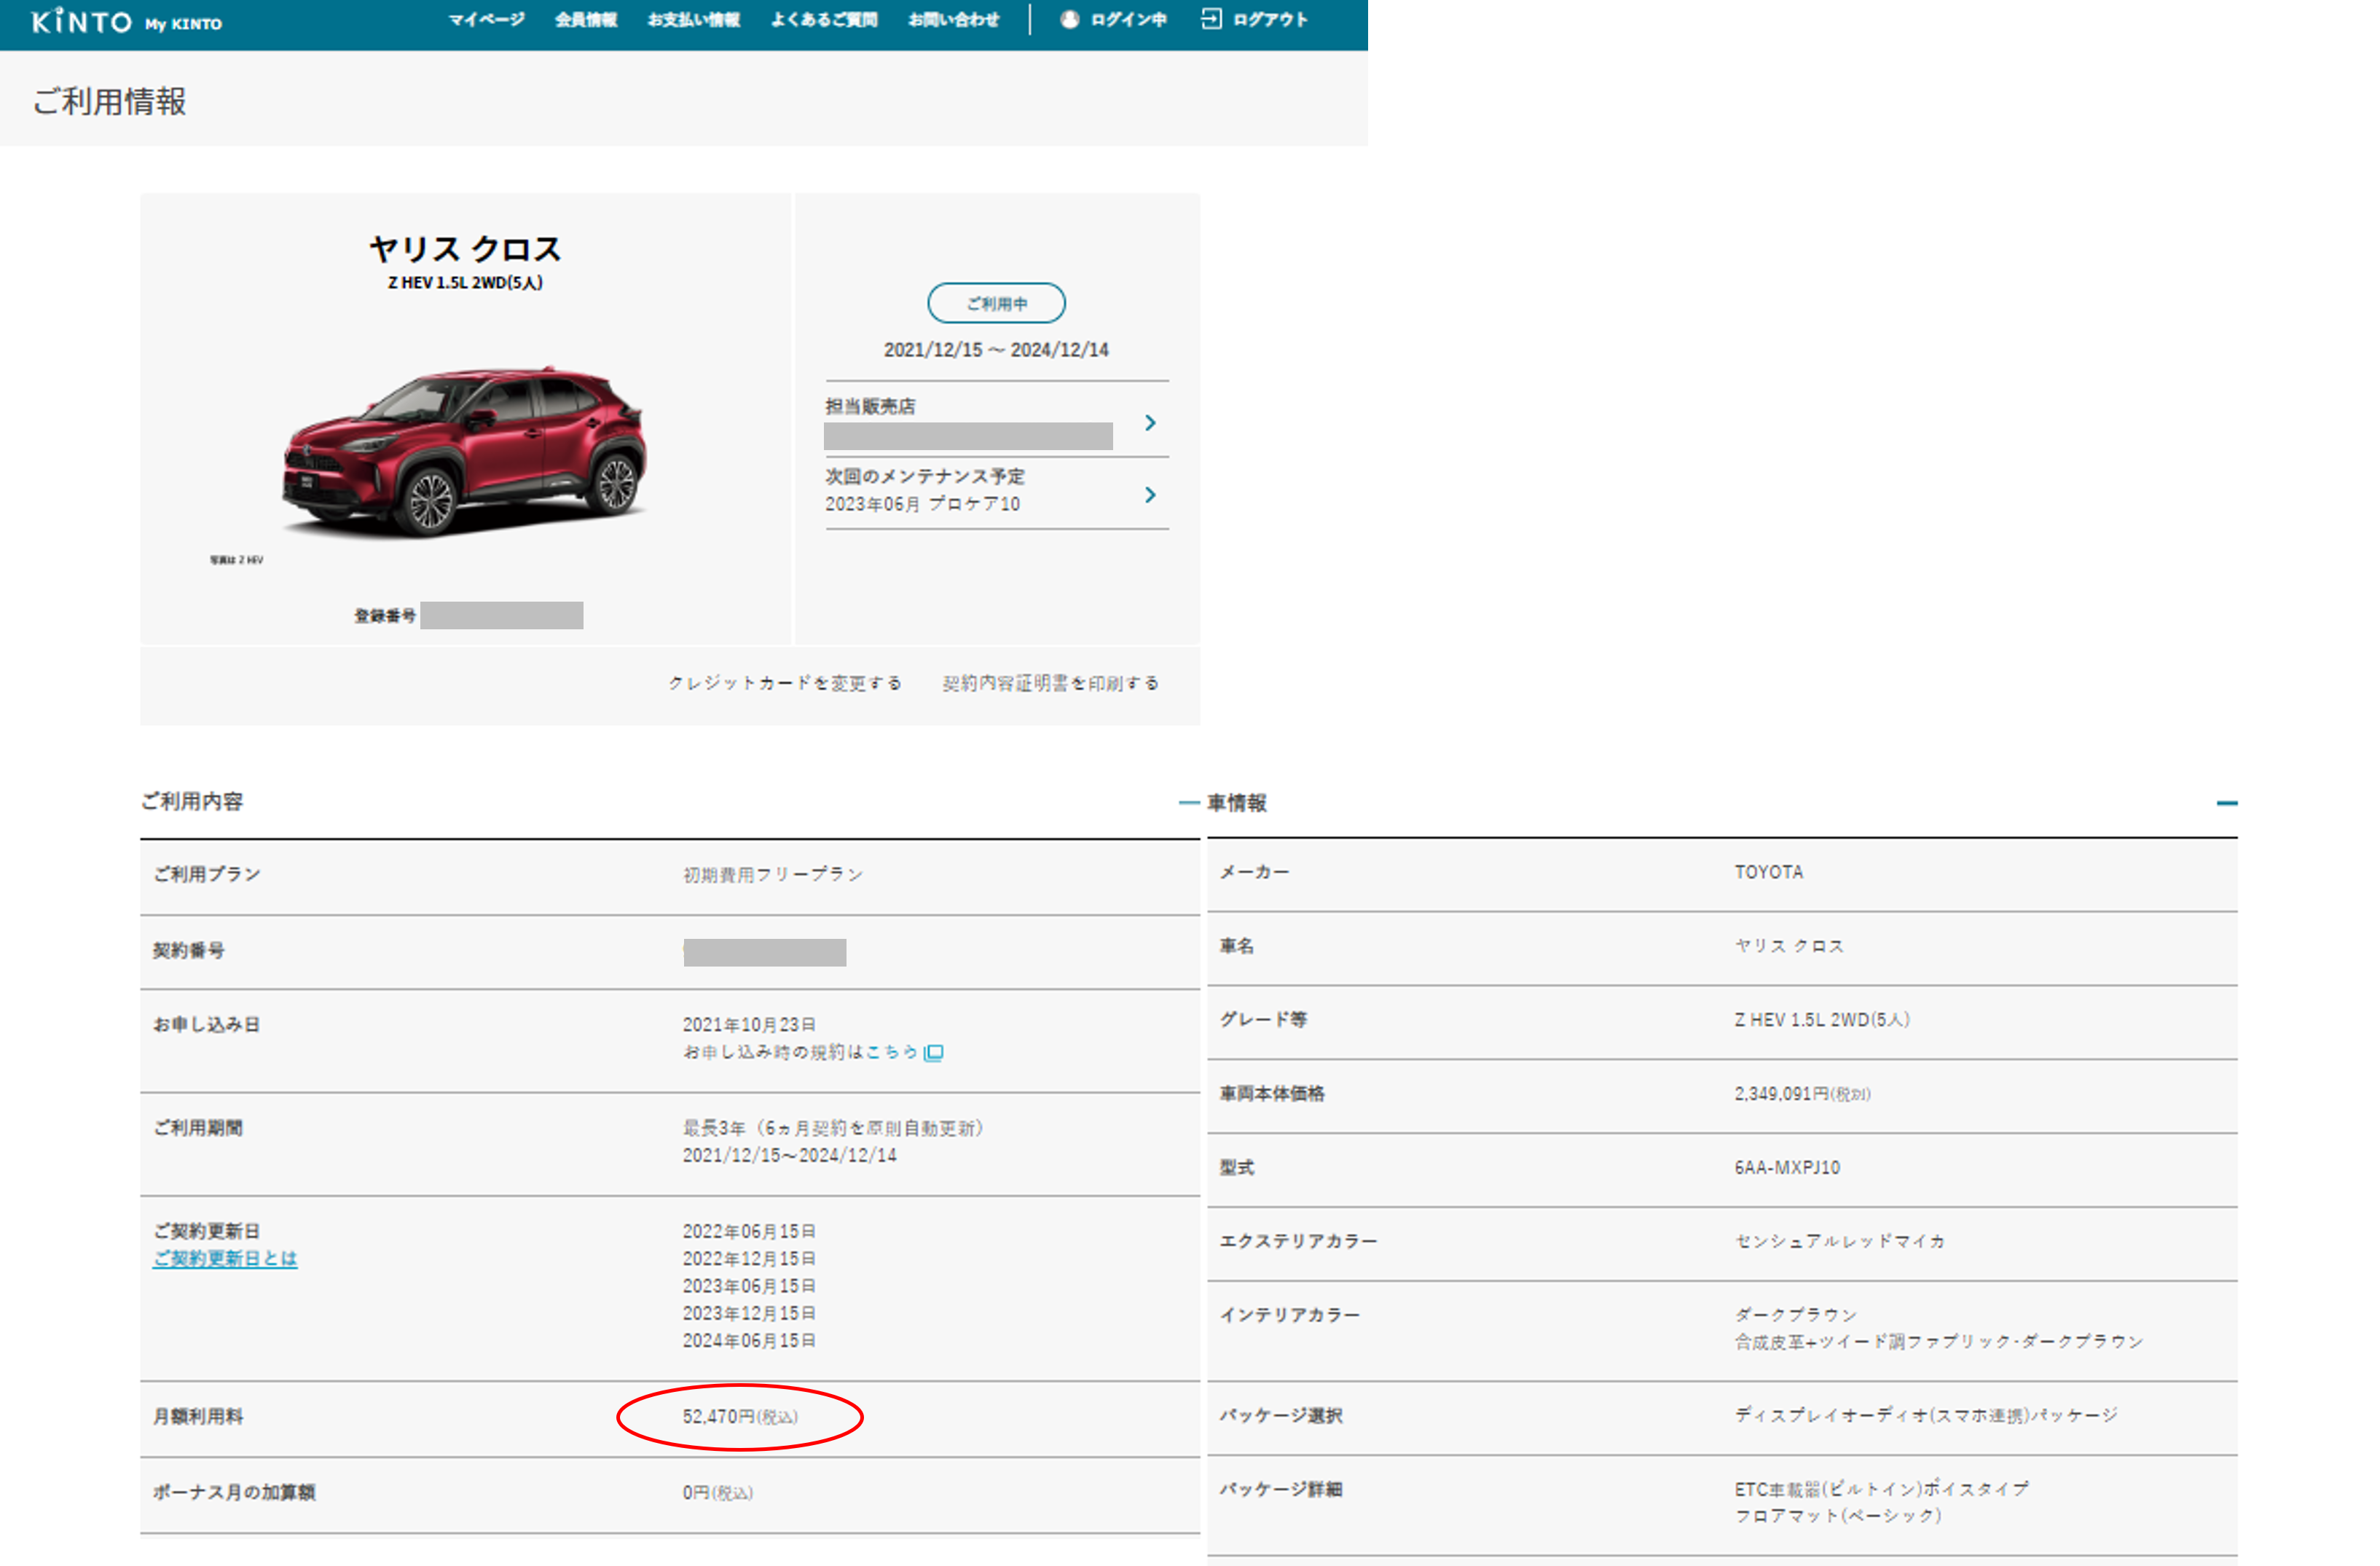The width and height of the screenshot is (2380, 1566).
Task: Collapse the 車情報 section
Action: coord(2226,803)
